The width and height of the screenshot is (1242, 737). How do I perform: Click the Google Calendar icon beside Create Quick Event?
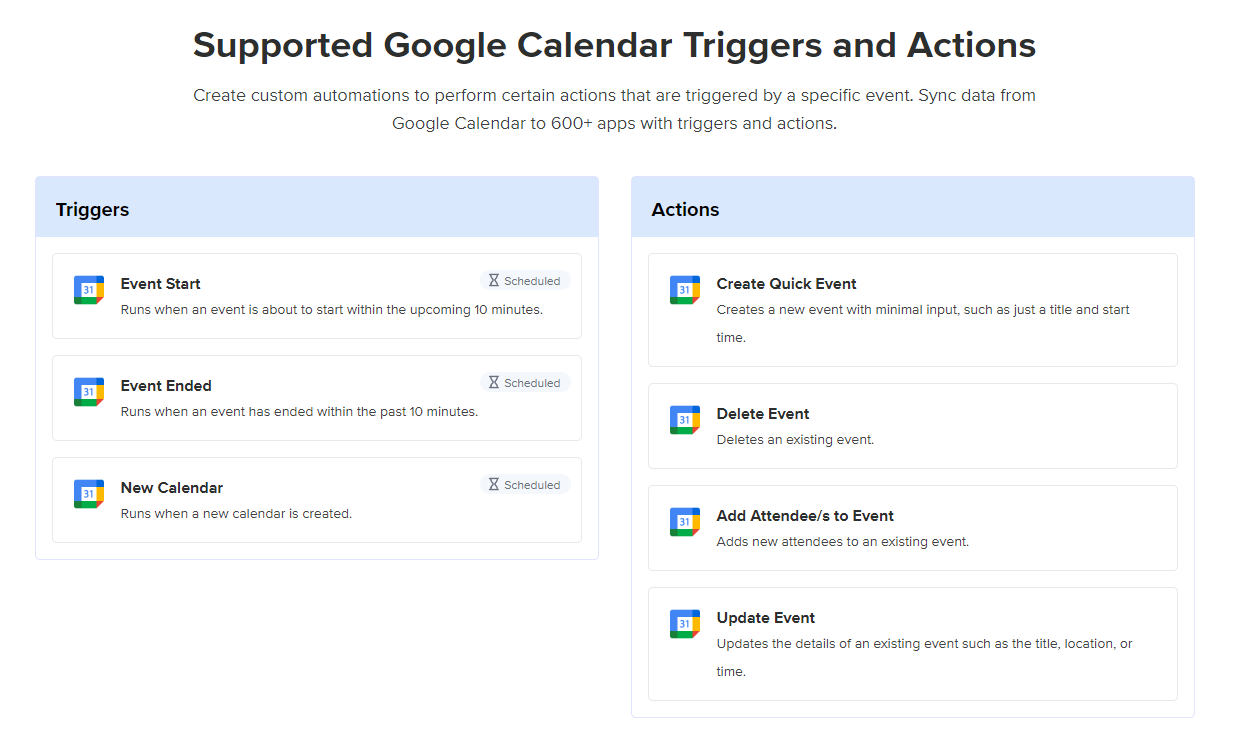click(x=685, y=289)
